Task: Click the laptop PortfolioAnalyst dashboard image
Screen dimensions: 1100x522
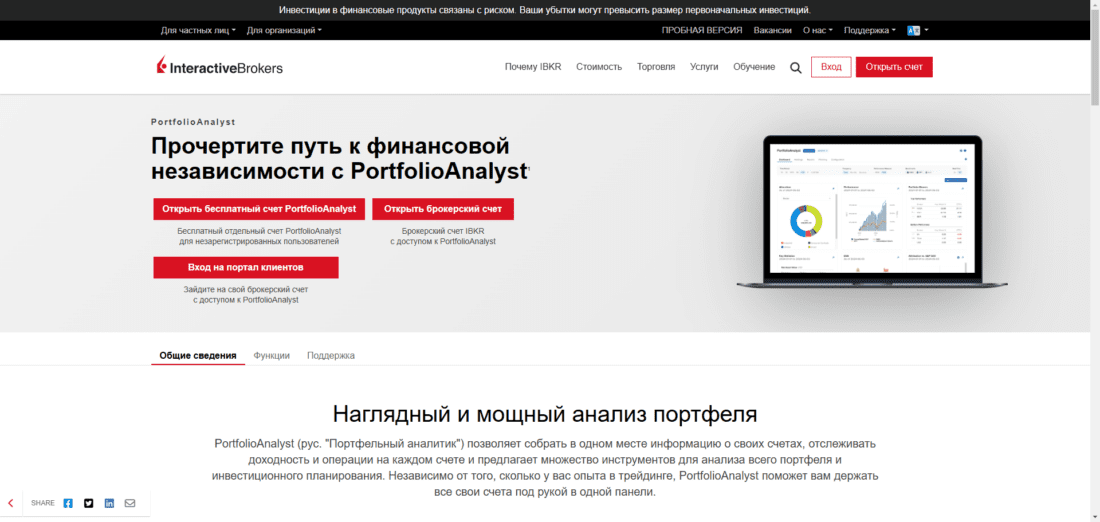Action: 872,212
